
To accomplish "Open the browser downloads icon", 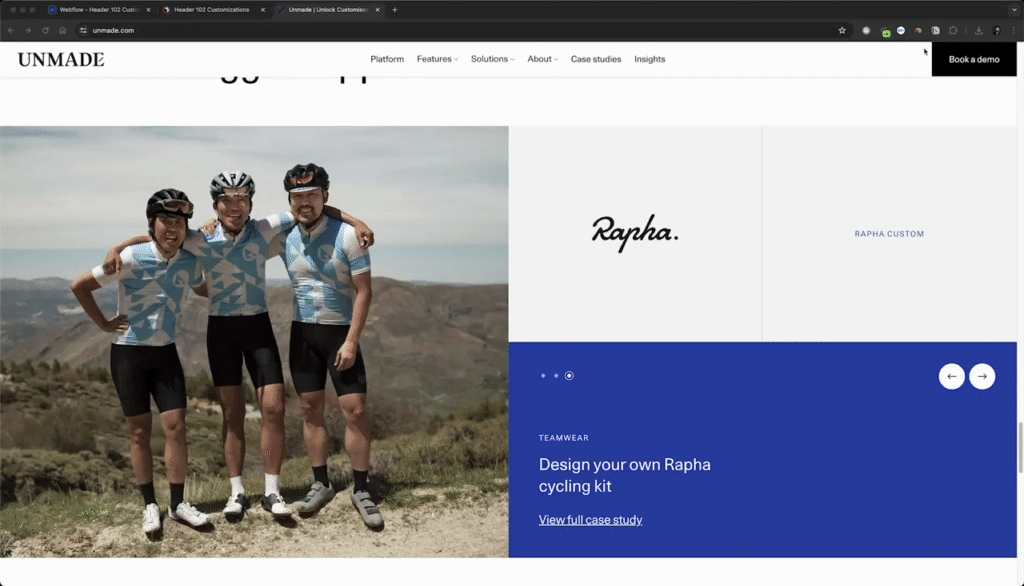I will tap(979, 30).
